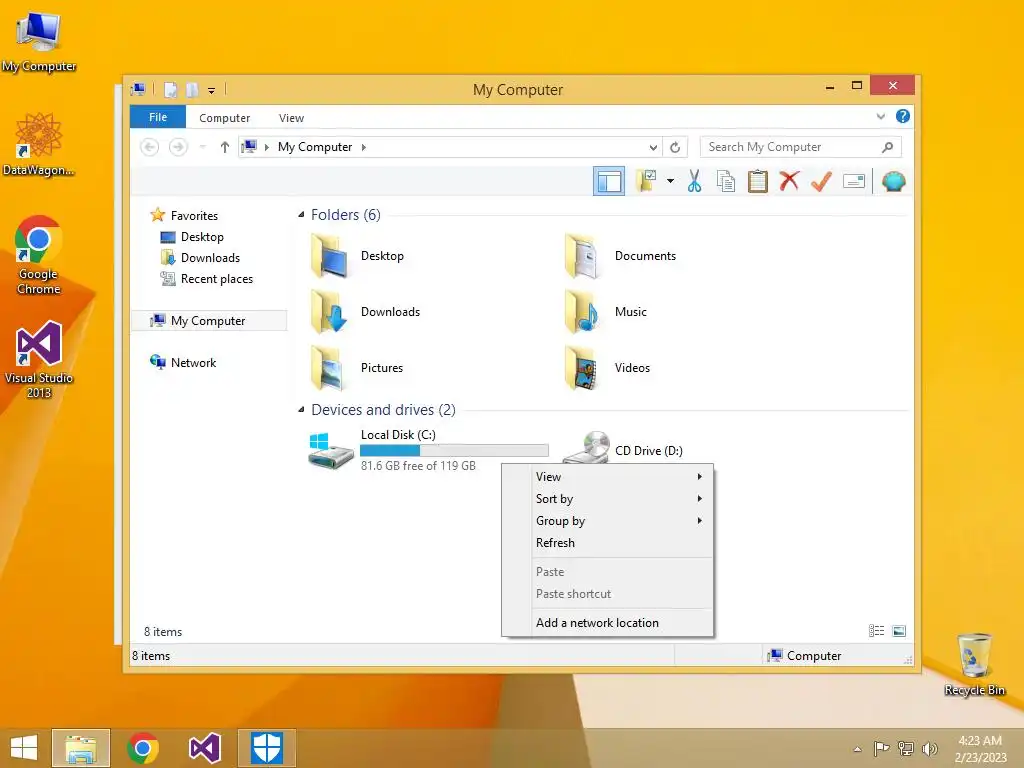Click the address bar Refresh button

[675, 148]
